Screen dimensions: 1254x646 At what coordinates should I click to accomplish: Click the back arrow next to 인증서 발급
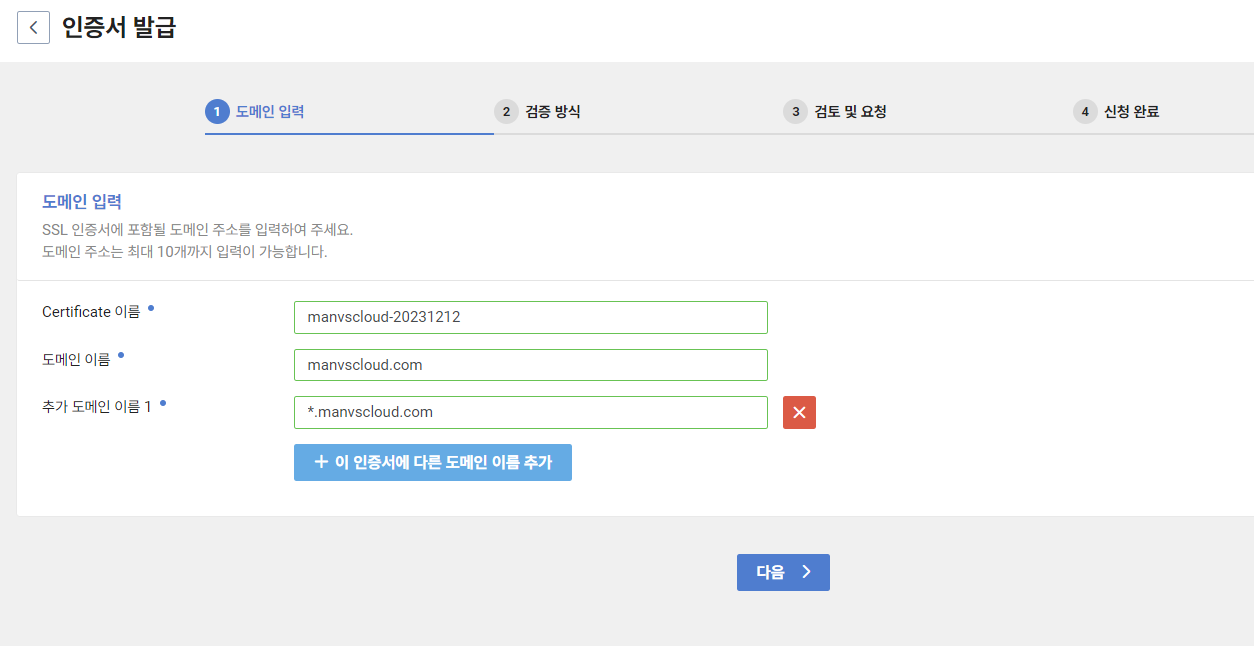33,27
